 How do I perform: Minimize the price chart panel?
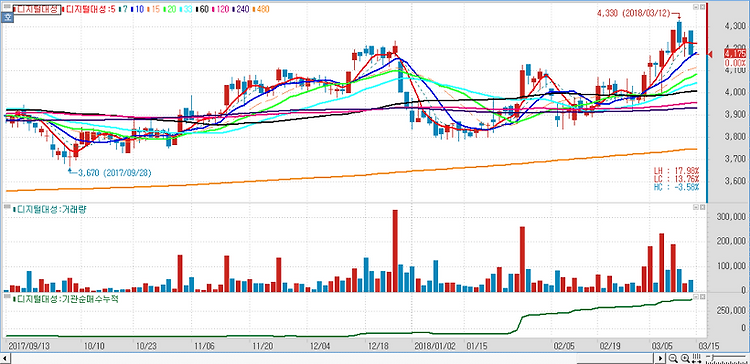click(695, 7)
